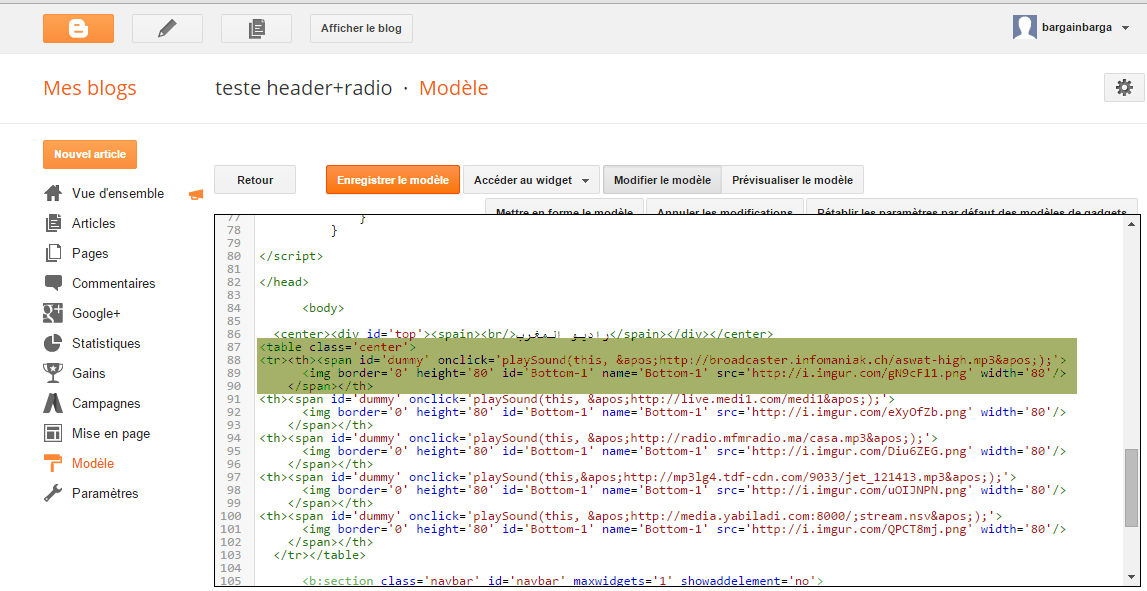Click the Articles document icon
This screenshot has width=1147, height=591.
(x=53, y=223)
